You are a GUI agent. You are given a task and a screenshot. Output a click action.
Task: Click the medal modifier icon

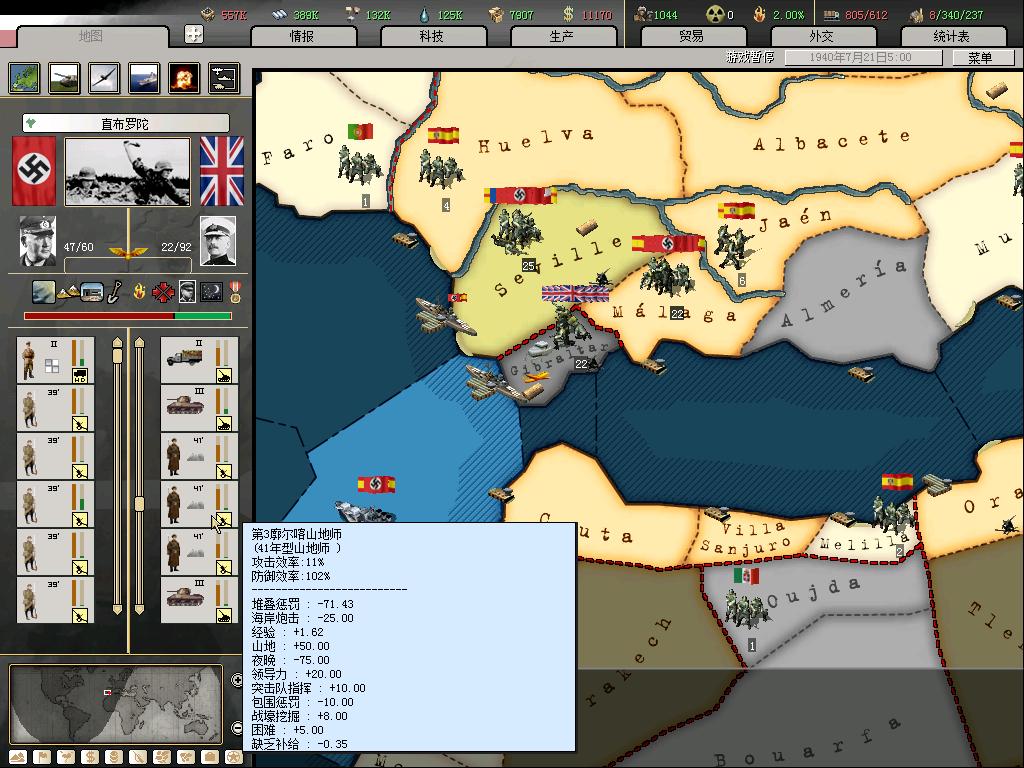coord(235,293)
